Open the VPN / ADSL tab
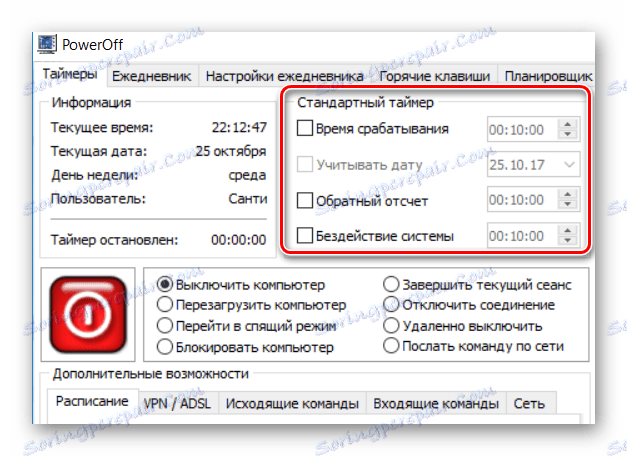This screenshot has width=627, height=456. [x=177, y=404]
